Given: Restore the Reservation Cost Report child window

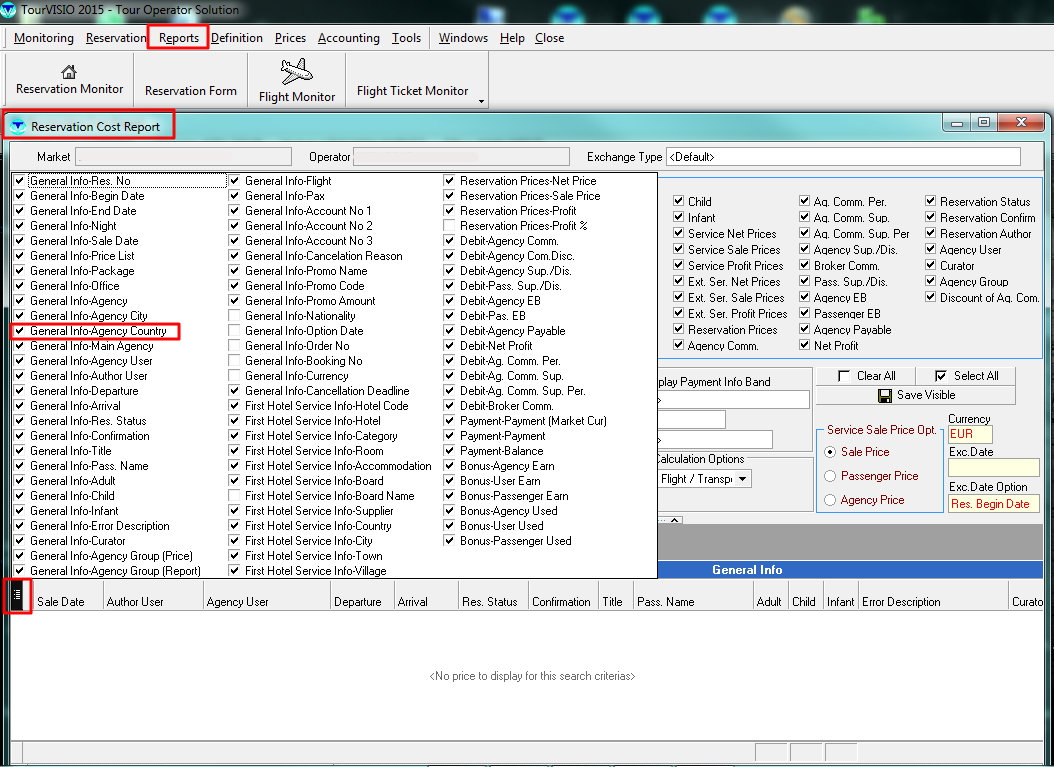Looking at the screenshot, I should (984, 123).
